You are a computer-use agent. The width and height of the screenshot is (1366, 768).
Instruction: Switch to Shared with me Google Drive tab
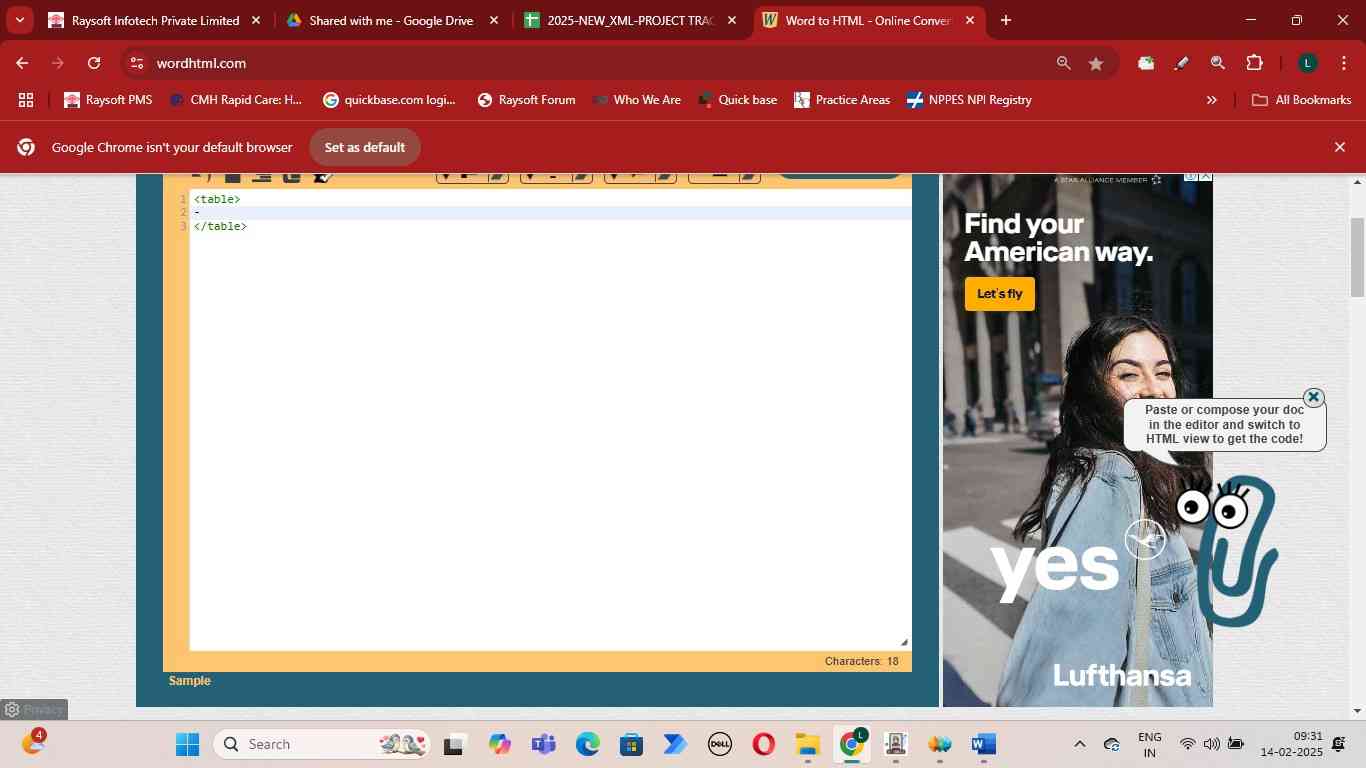(x=391, y=20)
